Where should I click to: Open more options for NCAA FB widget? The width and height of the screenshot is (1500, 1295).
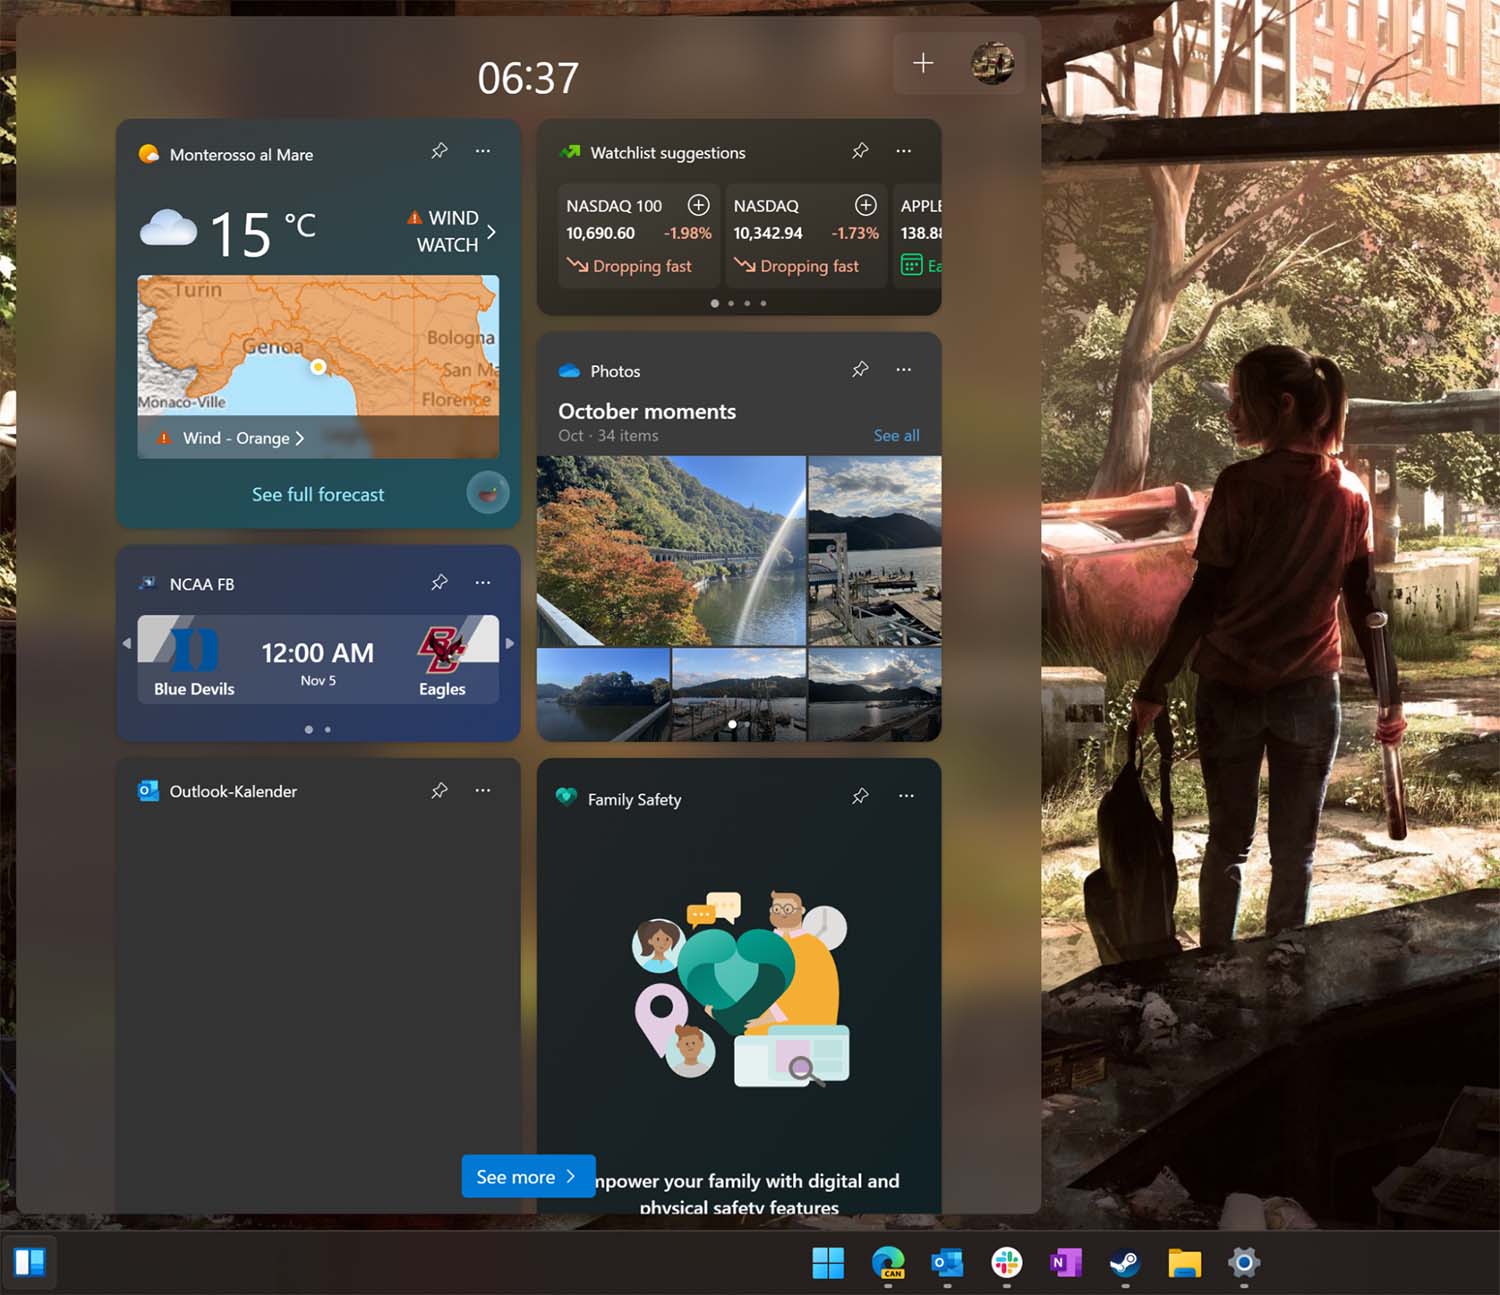point(483,583)
